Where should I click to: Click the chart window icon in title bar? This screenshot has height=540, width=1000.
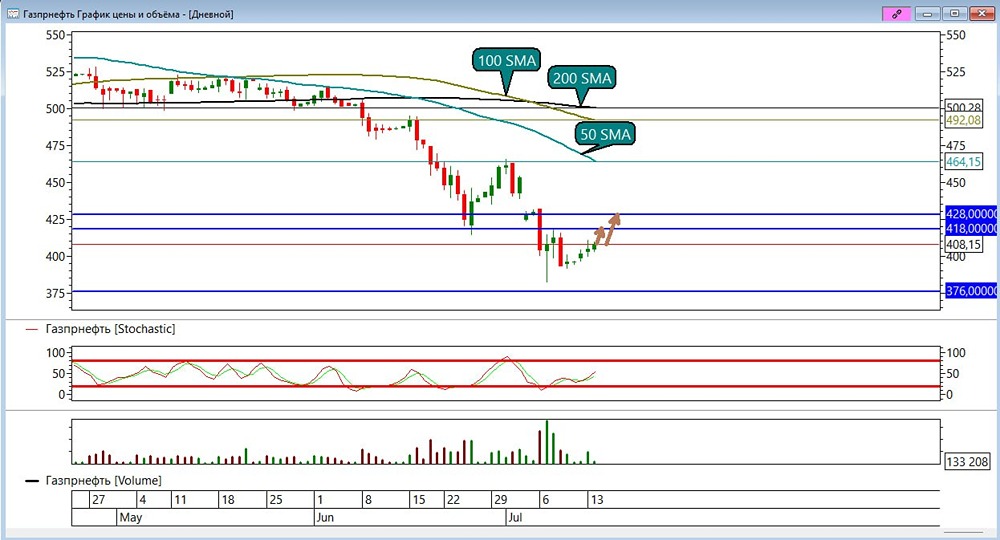(13, 13)
